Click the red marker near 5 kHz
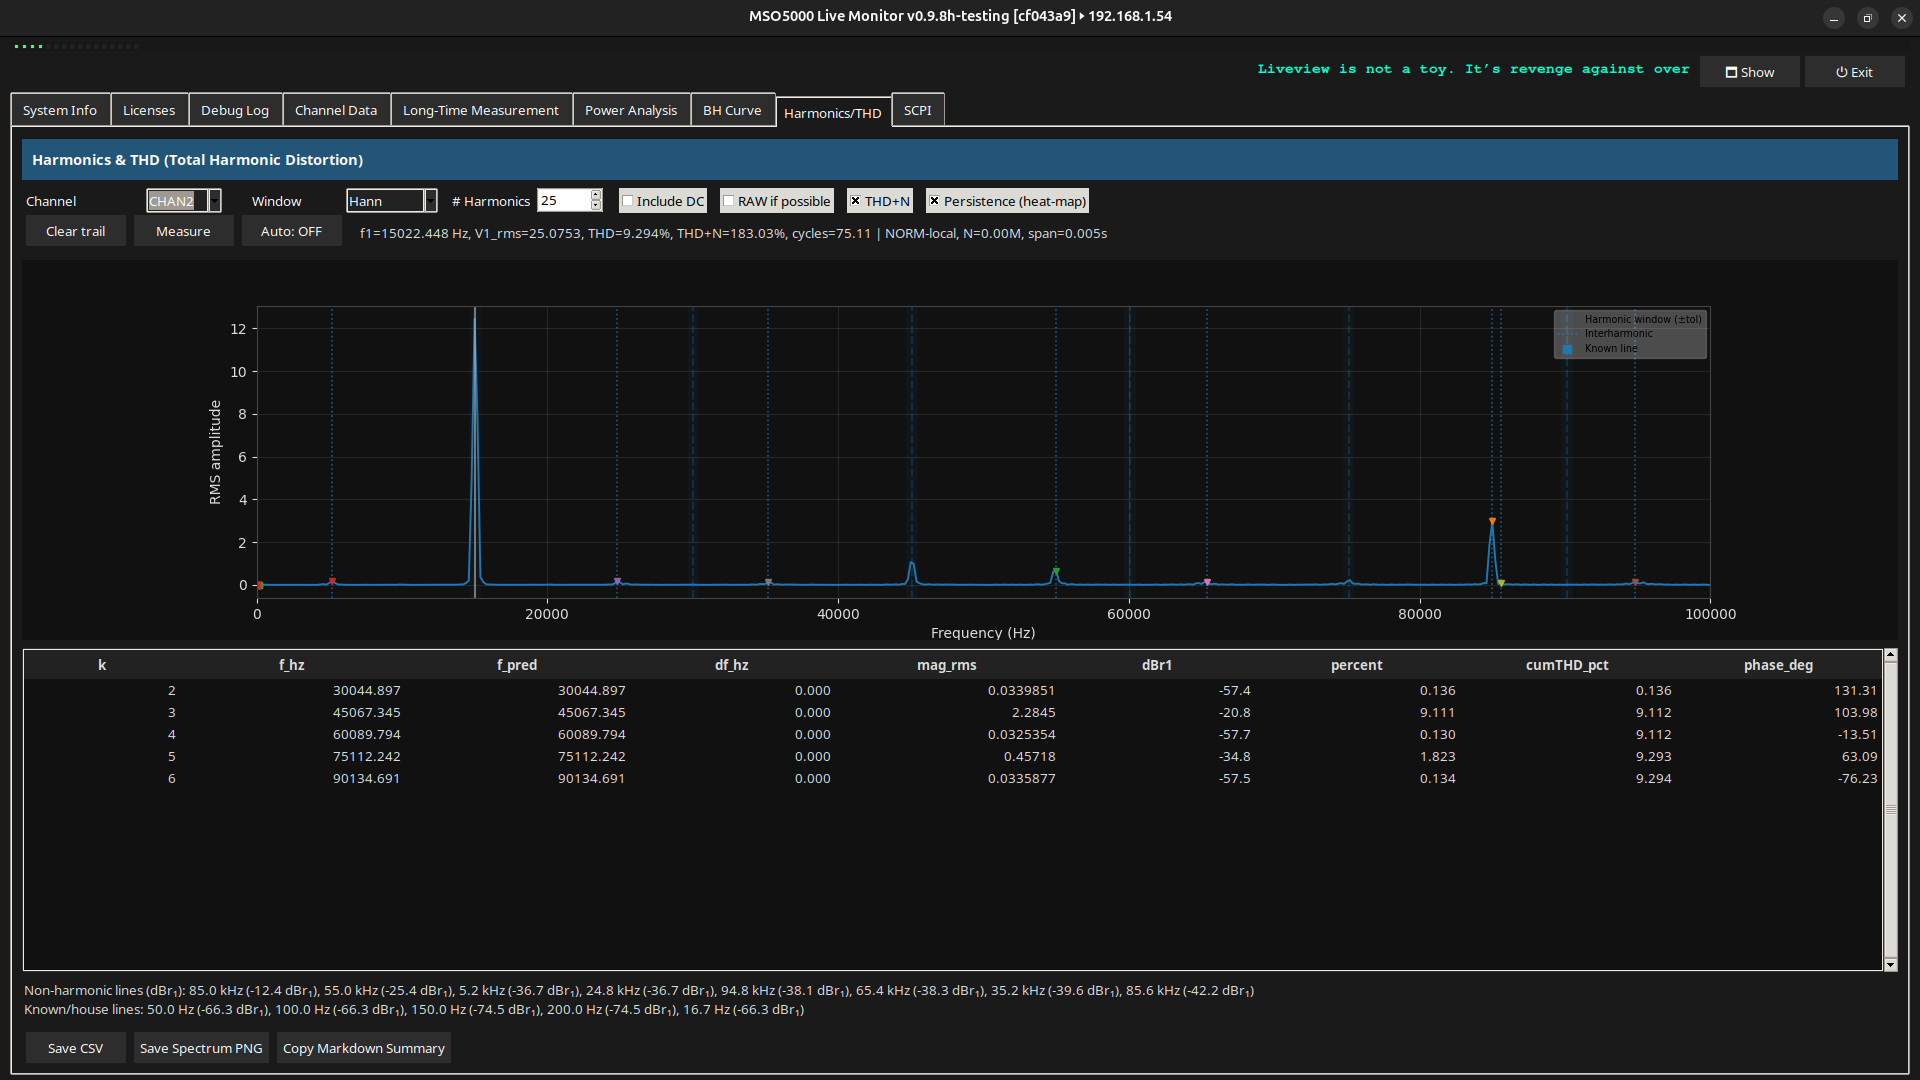 click(332, 581)
